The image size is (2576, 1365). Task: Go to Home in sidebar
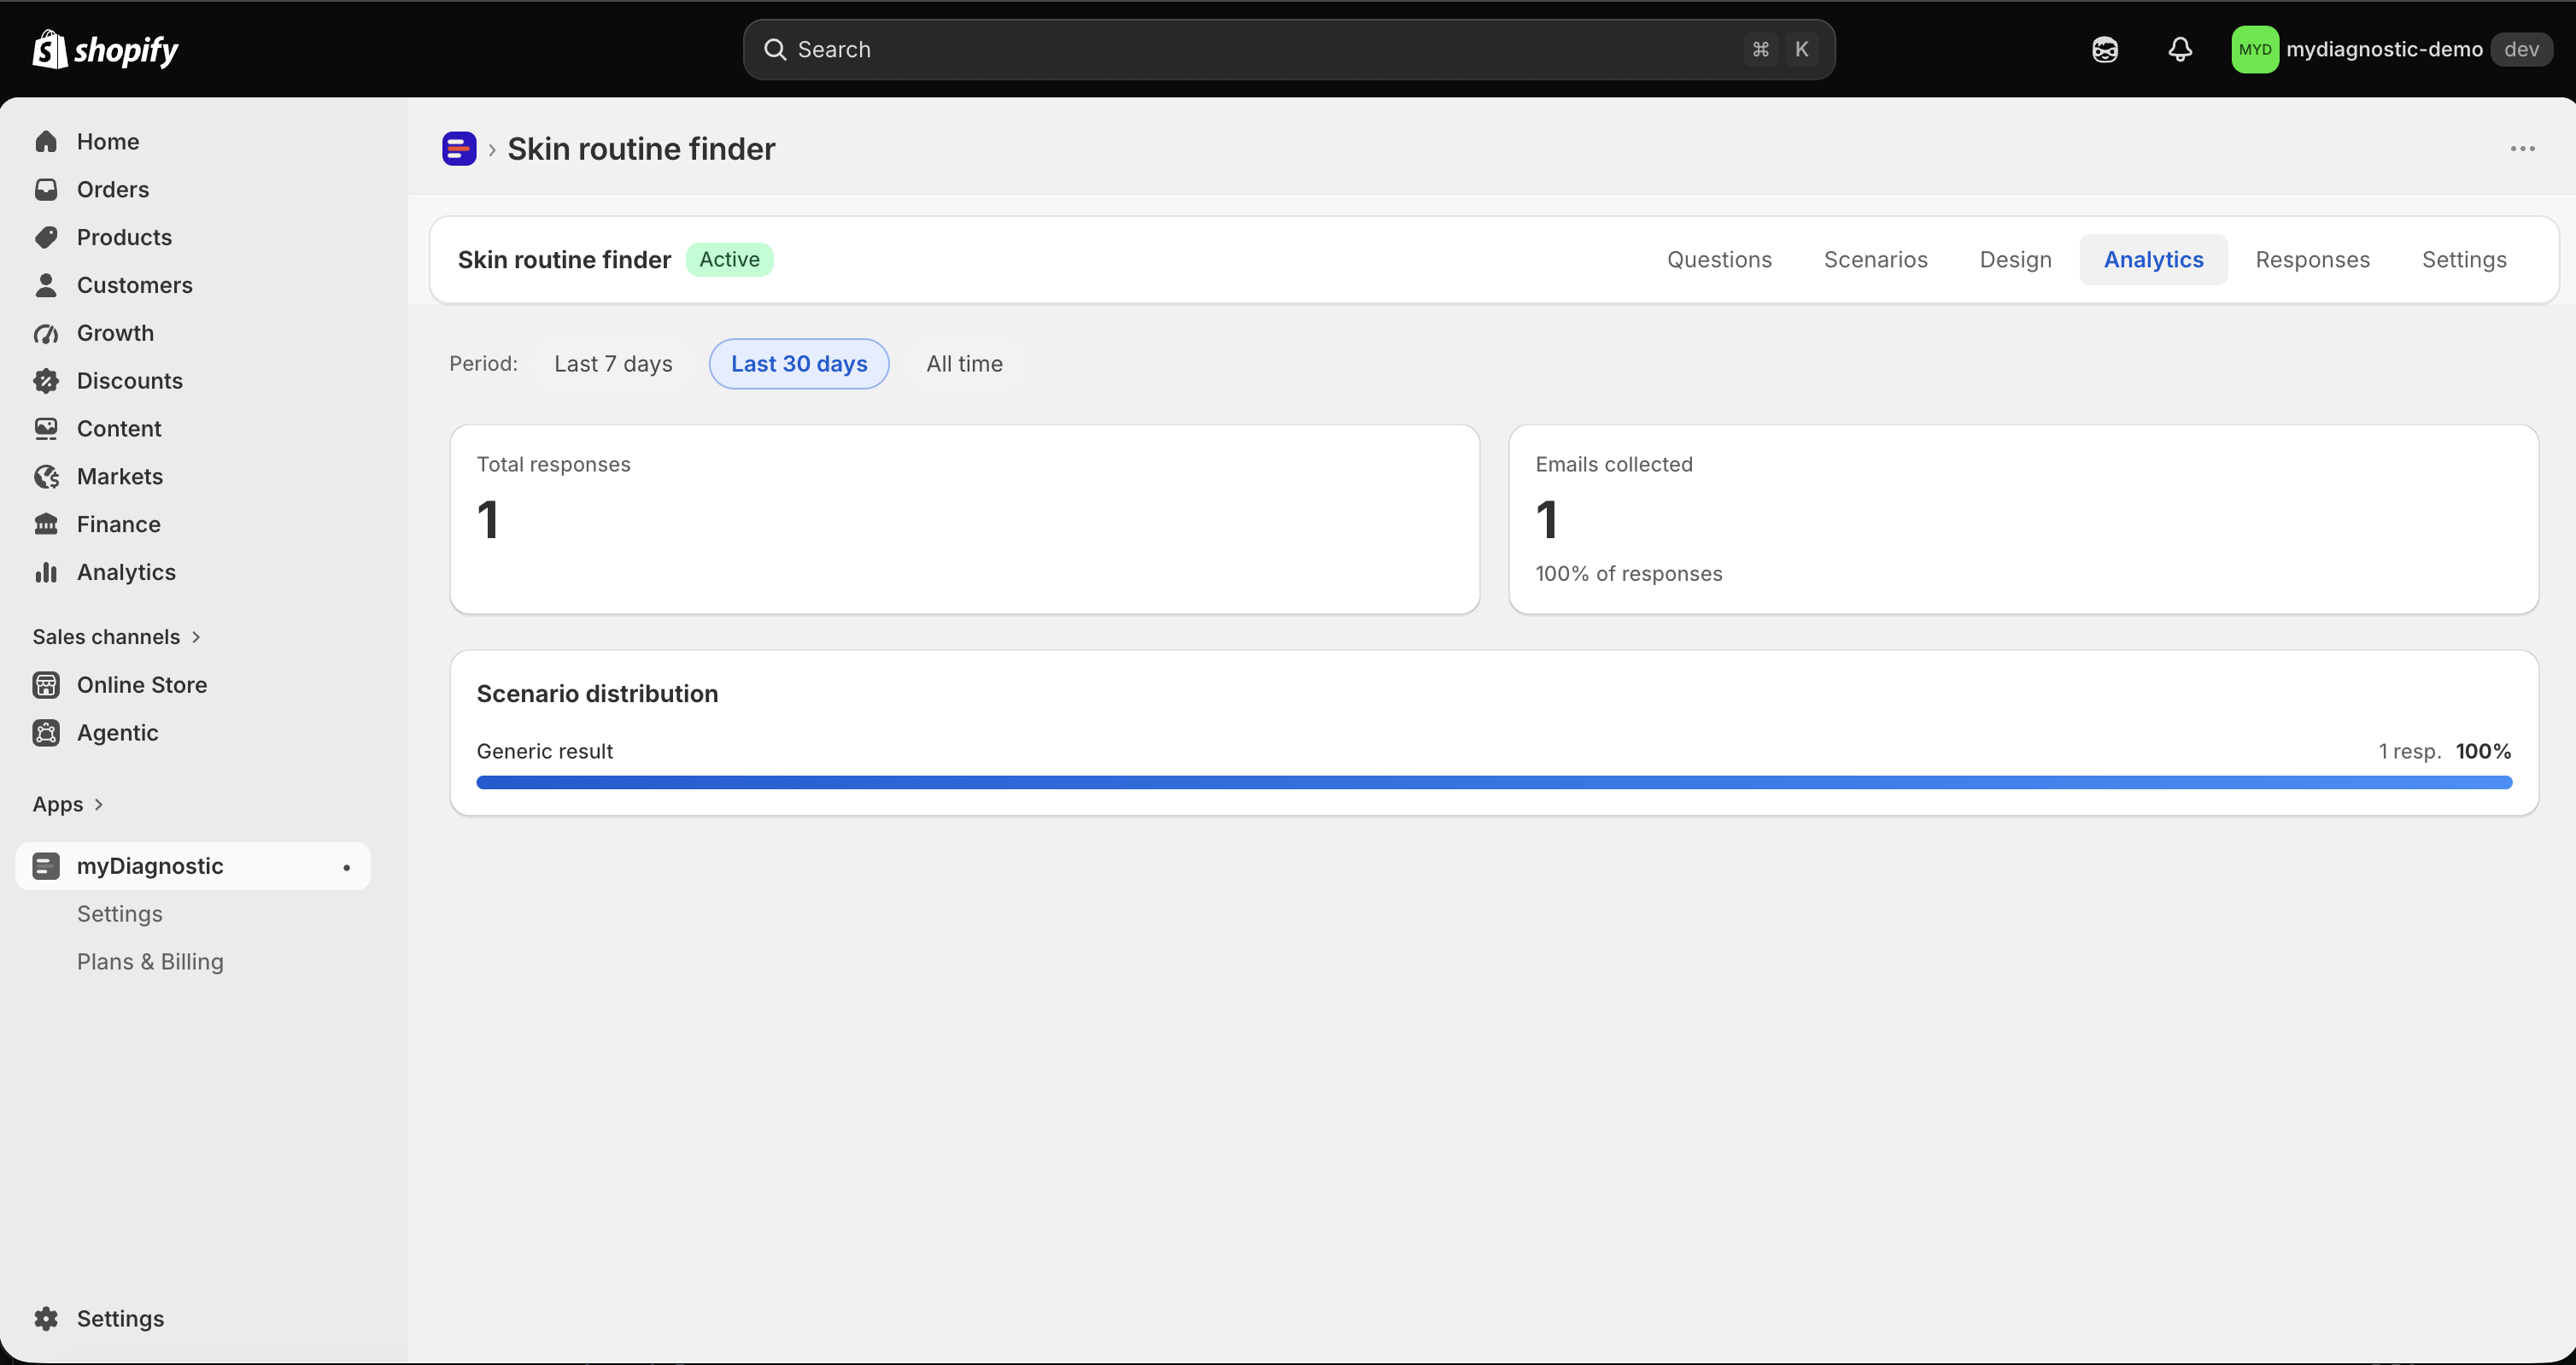(x=192, y=141)
